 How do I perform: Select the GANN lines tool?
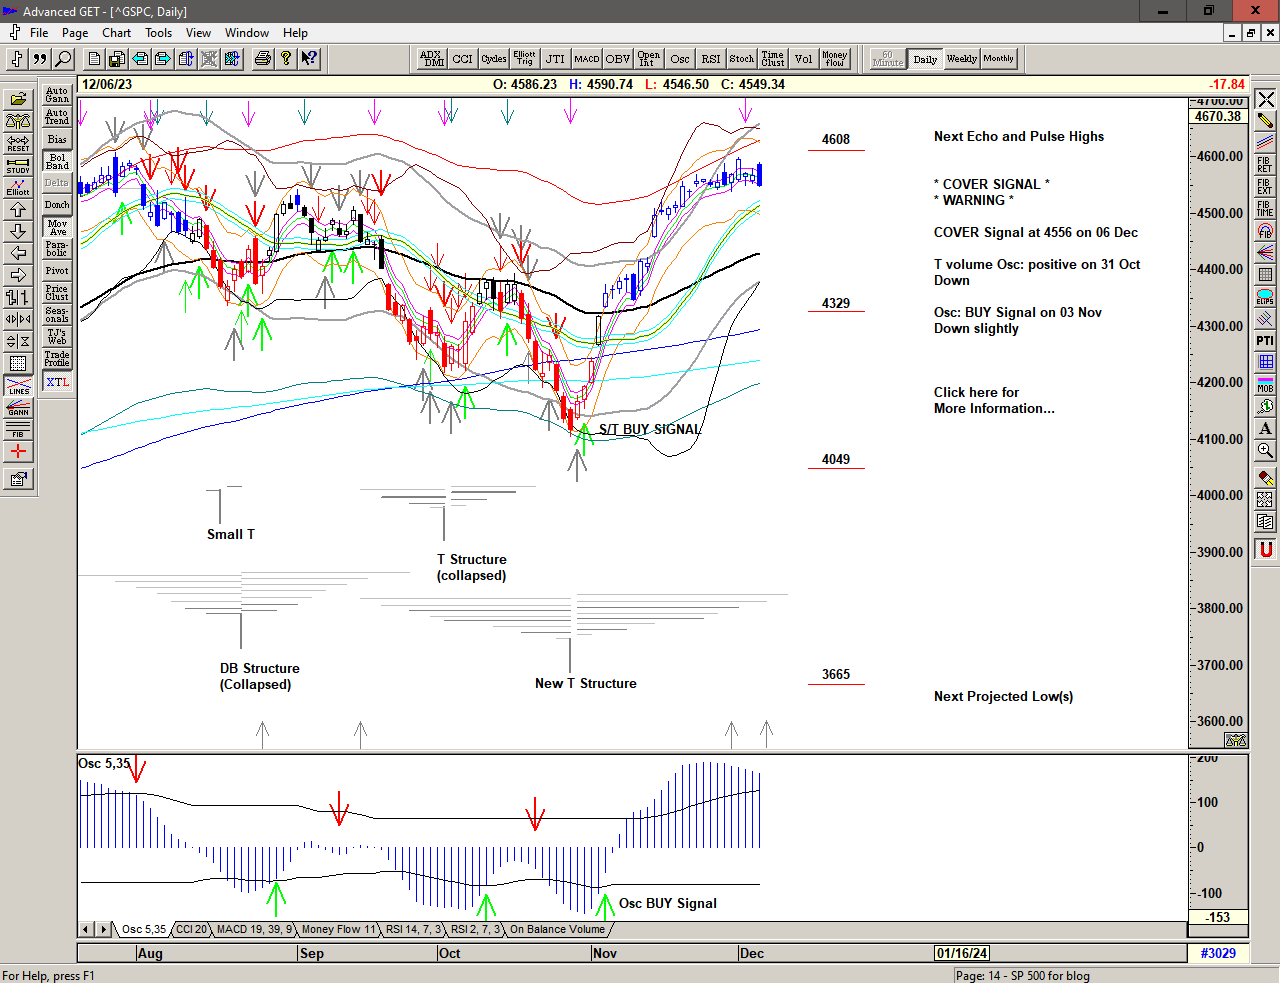[x=18, y=408]
